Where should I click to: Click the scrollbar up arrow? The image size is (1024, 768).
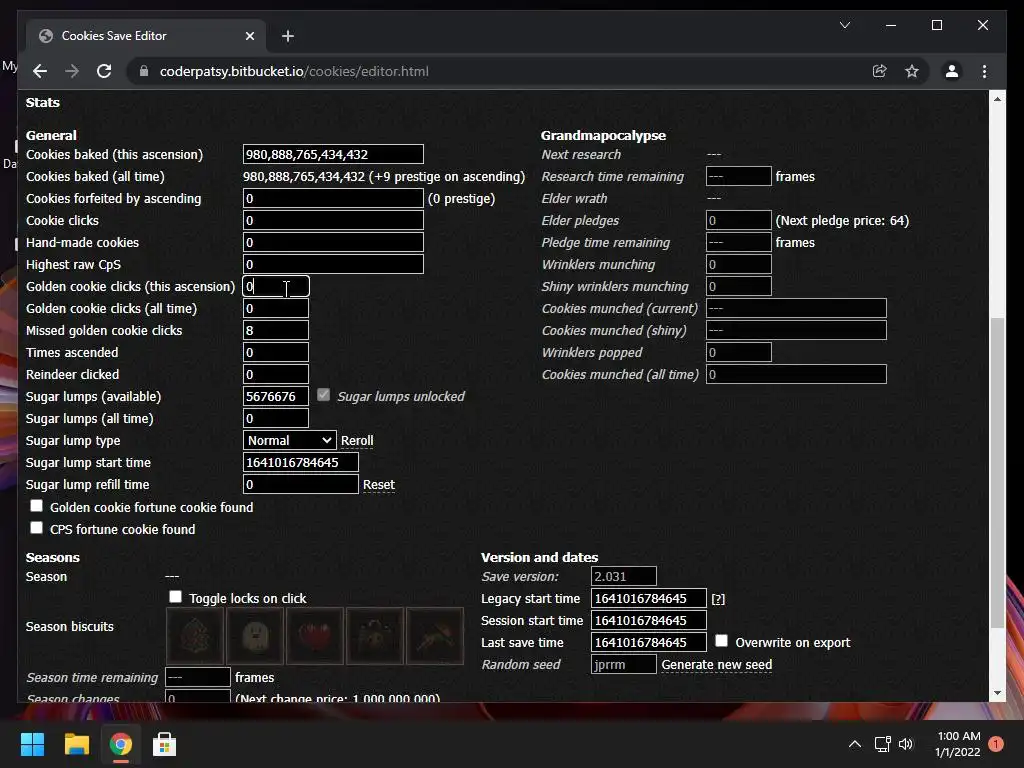997,99
